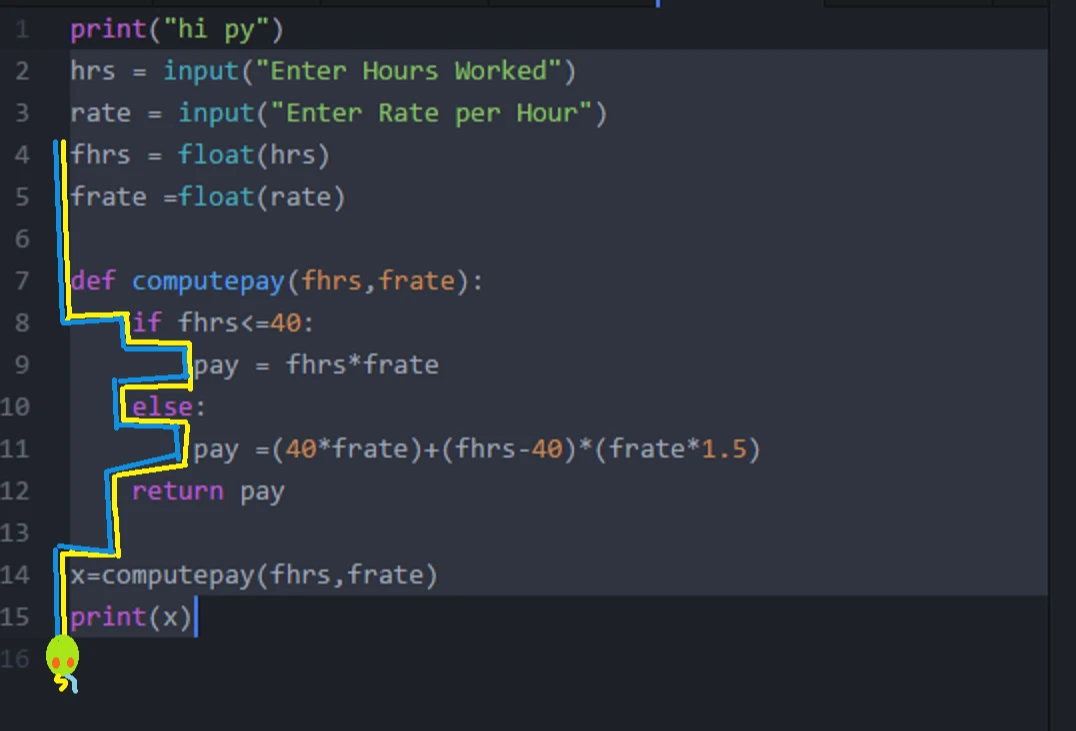The height and width of the screenshot is (731, 1076).
Task: Click the 'if' keyword on line 8
Action: [147, 323]
